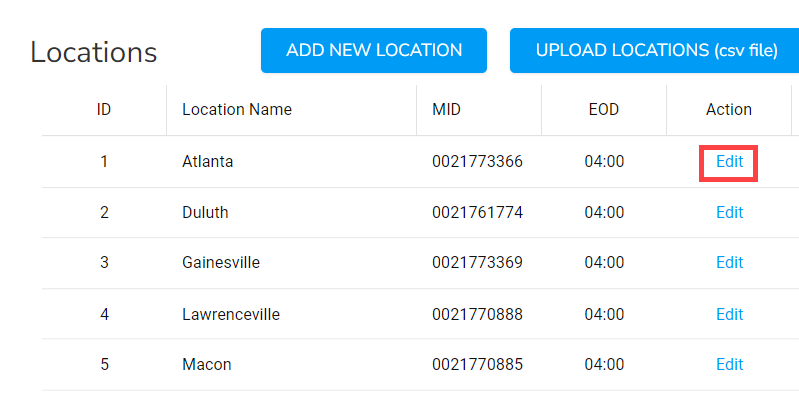Screen dimensions: 799x405
Task: Click Gainesville in the locations table
Action: 221,263
